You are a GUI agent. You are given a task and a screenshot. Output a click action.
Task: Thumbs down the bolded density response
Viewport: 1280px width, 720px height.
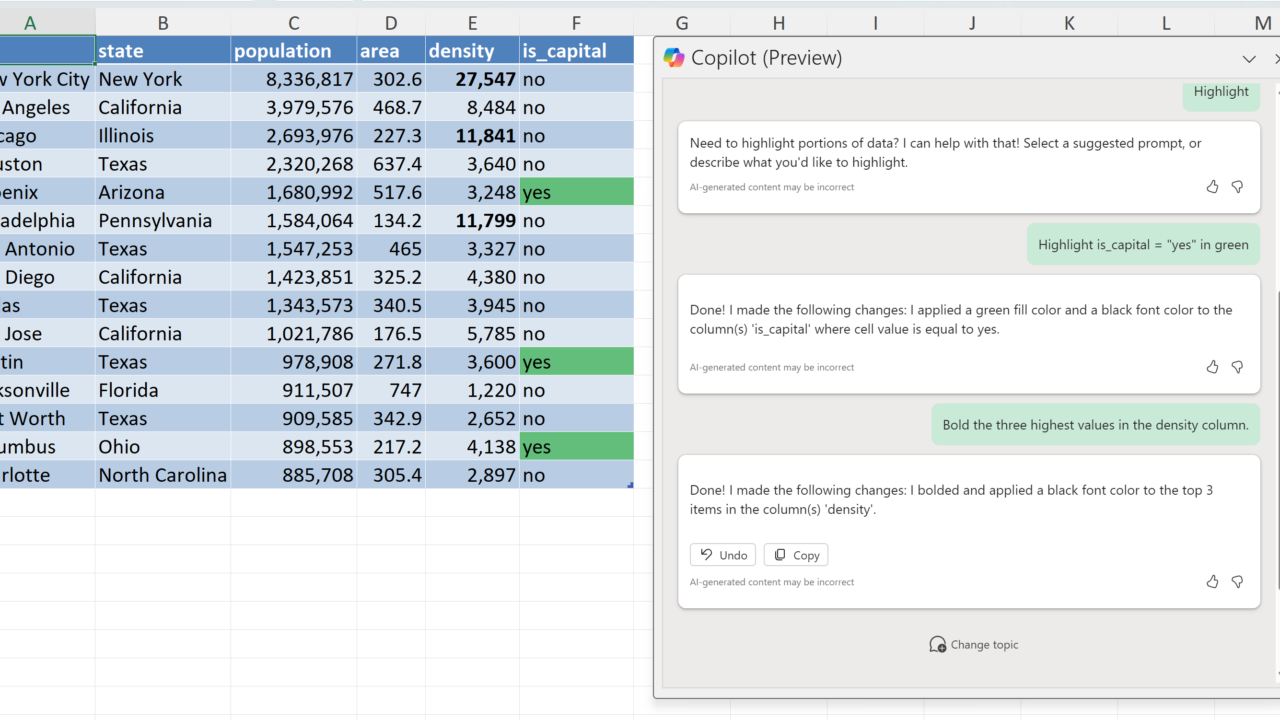point(1237,581)
